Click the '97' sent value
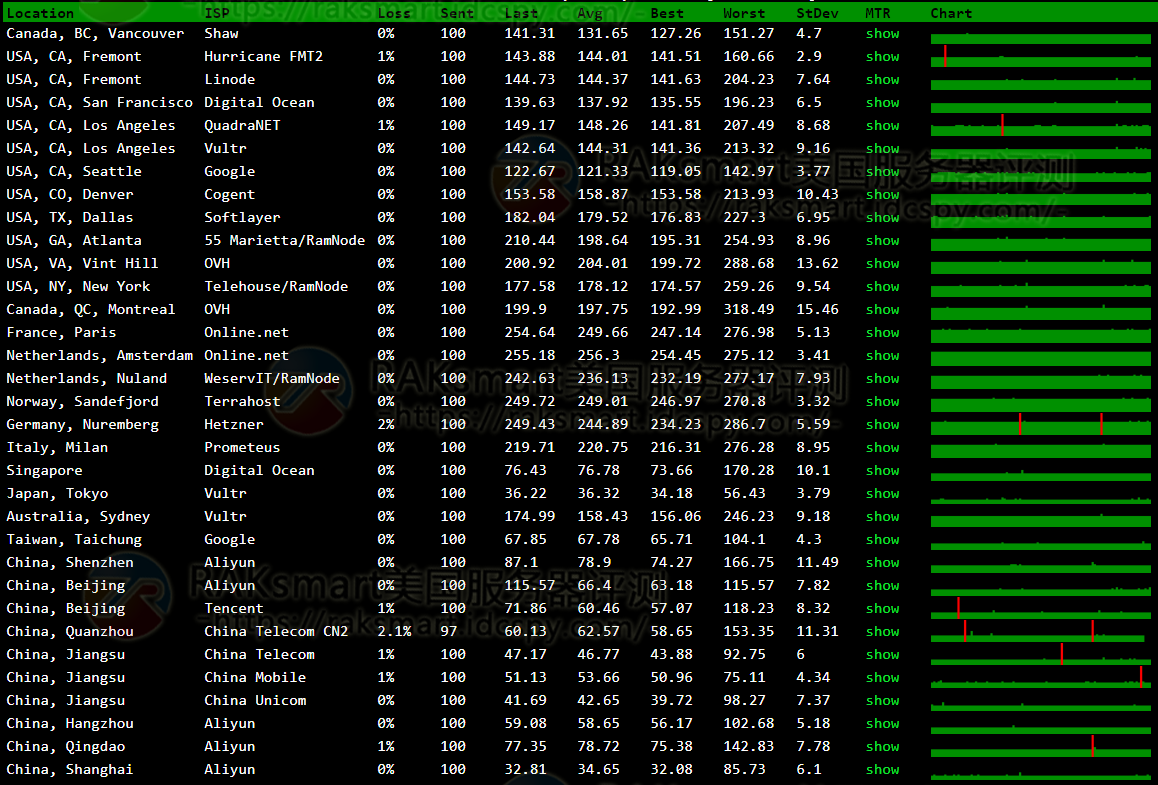Viewport: 1158px width, 785px height. (449, 631)
